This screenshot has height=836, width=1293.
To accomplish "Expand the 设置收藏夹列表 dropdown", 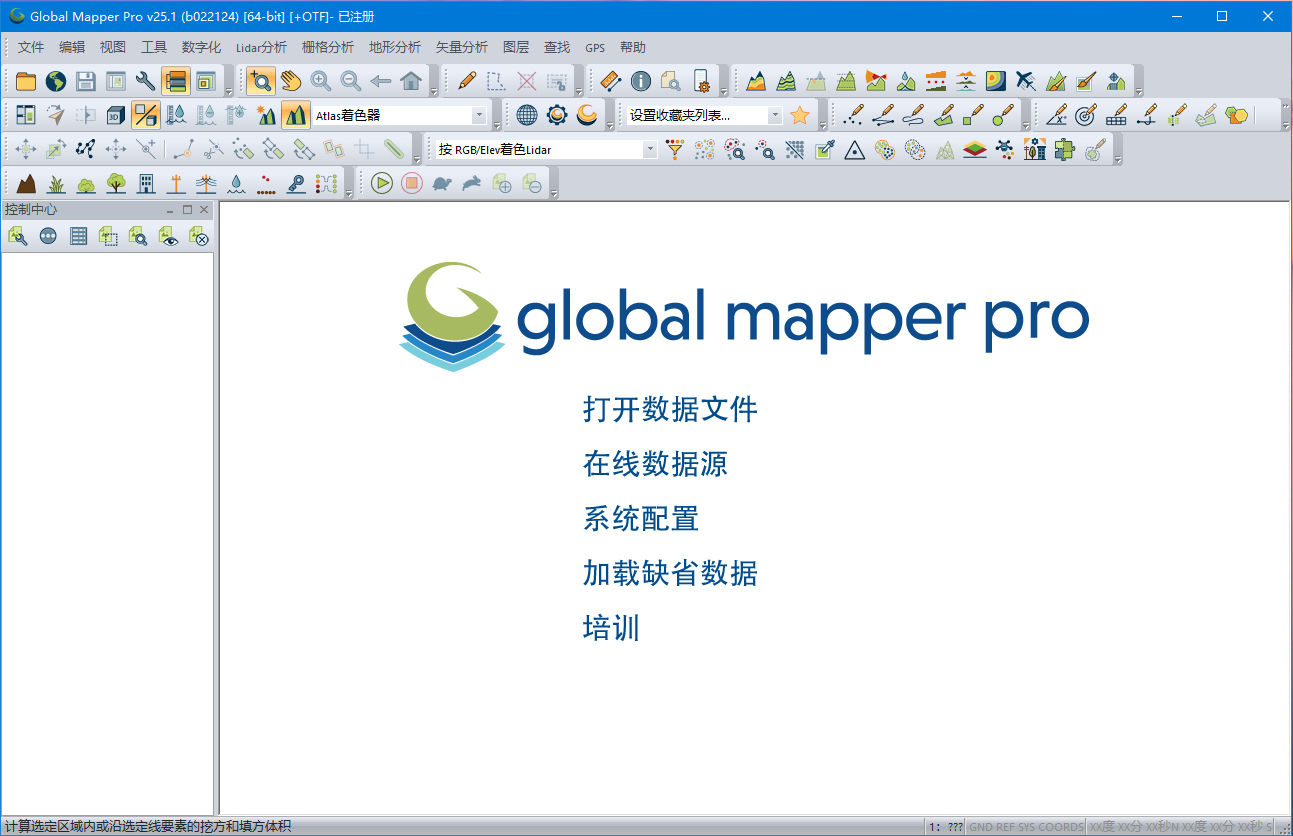I will (774, 115).
